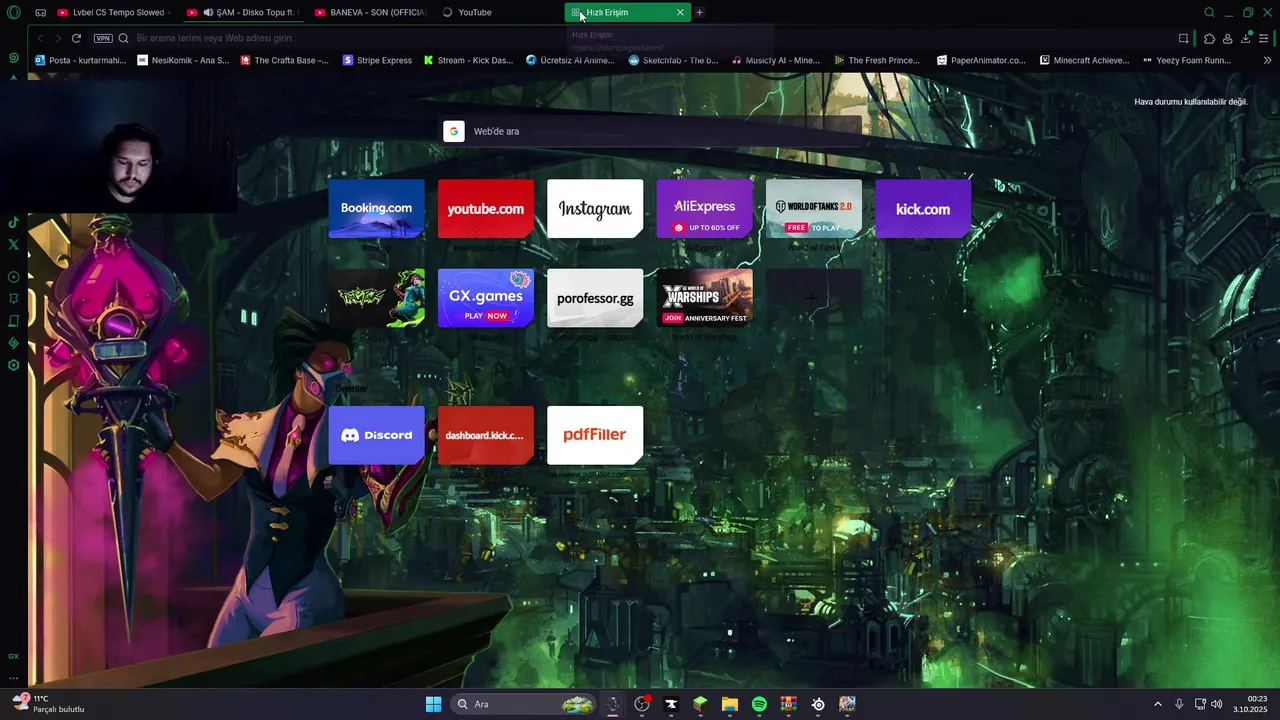Toggle the VPN badge in address bar

[x=103, y=38]
